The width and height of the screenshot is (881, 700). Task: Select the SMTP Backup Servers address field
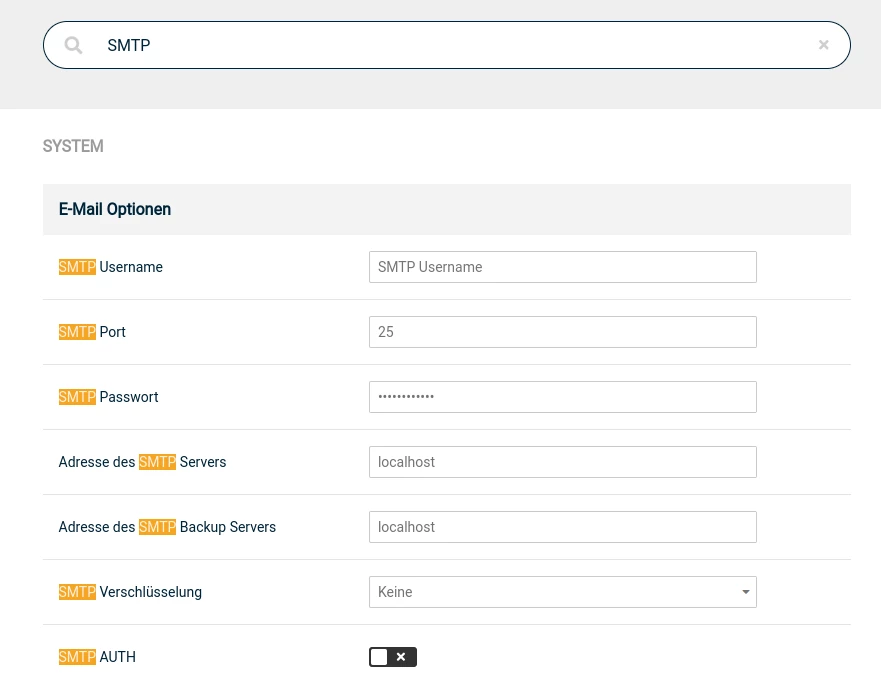562,527
